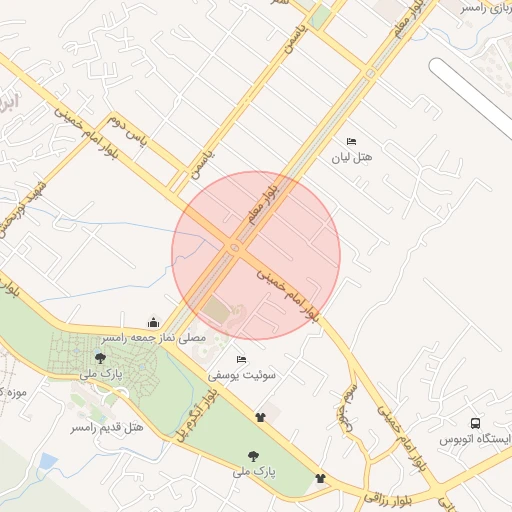
Task: Open the سوئیت یوسفی place label
Action: coord(242,375)
